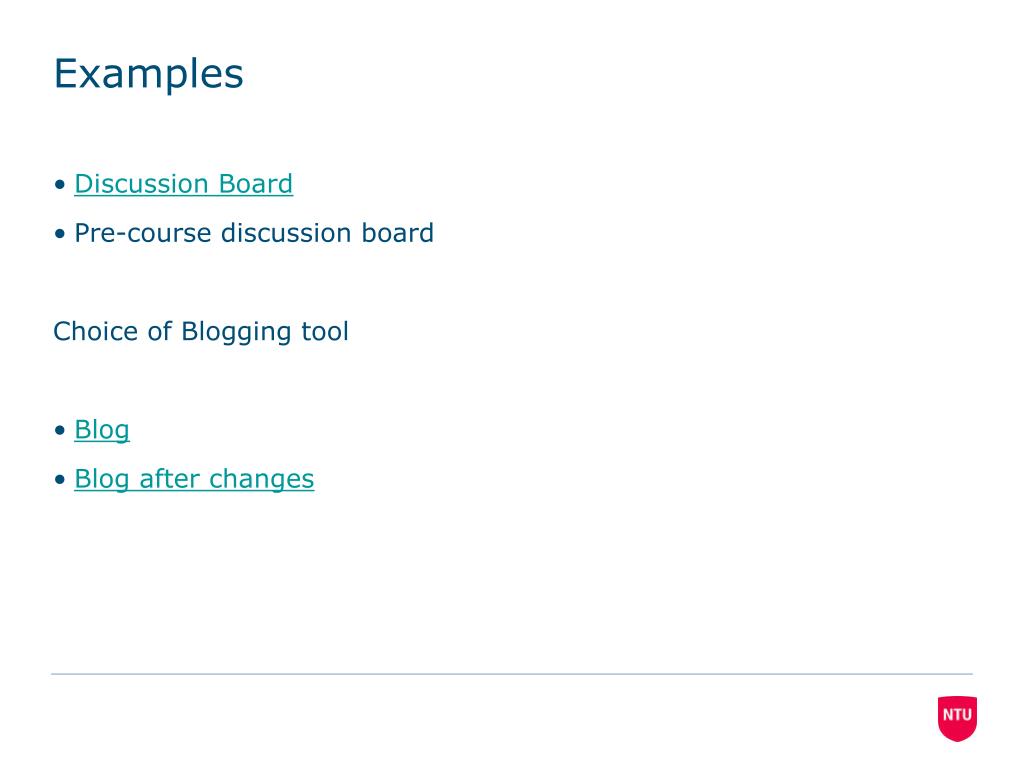Image resolution: width=1024 pixels, height=768 pixels.
Task: Click the bullet before Discussion Board
Action: pyautogui.click(x=60, y=185)
